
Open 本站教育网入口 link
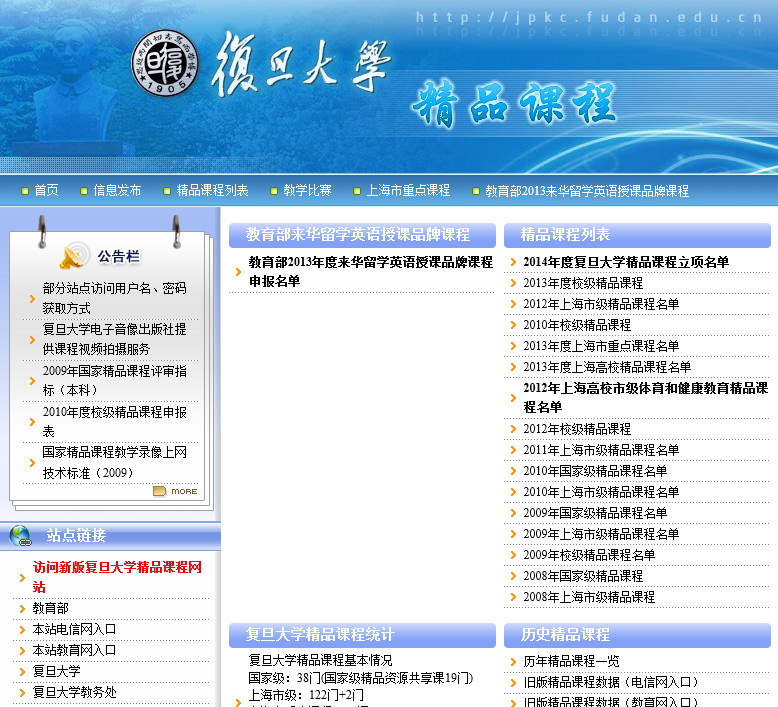(74, 650)
